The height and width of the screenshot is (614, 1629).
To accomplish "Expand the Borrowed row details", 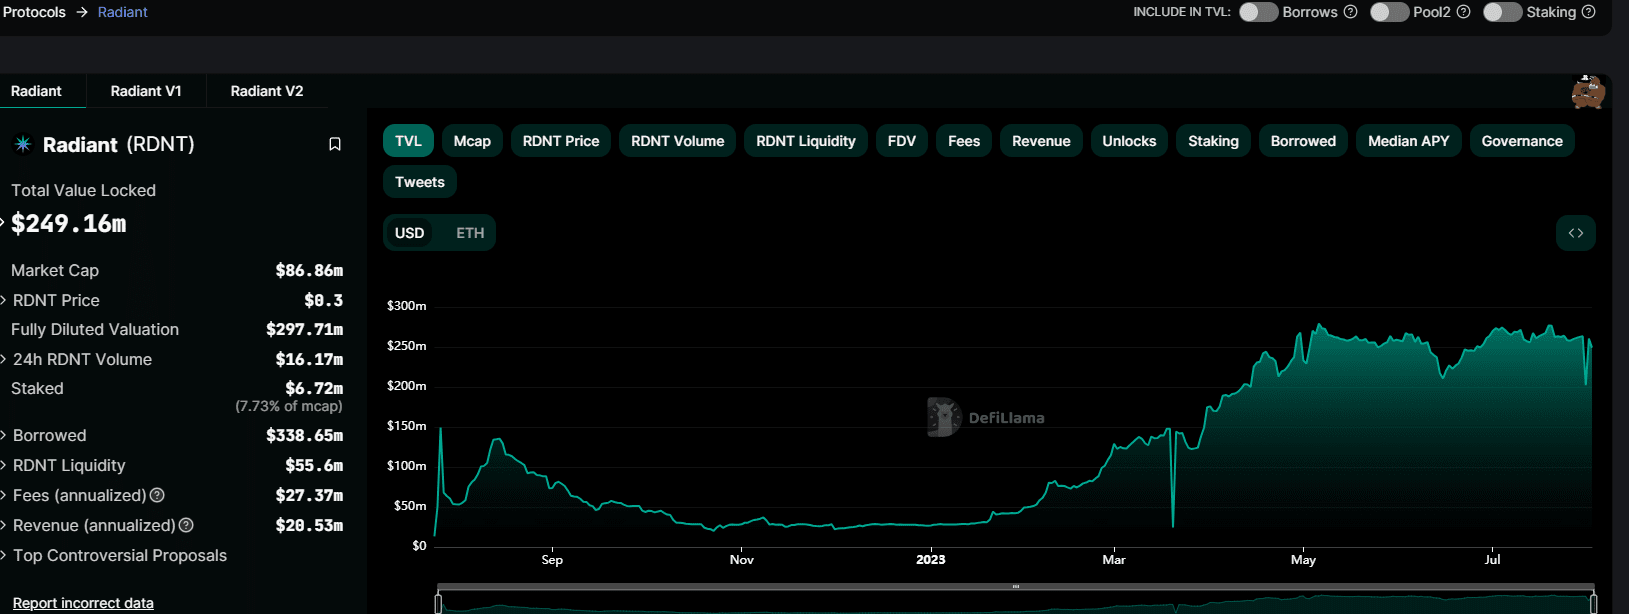I will 49,435.
